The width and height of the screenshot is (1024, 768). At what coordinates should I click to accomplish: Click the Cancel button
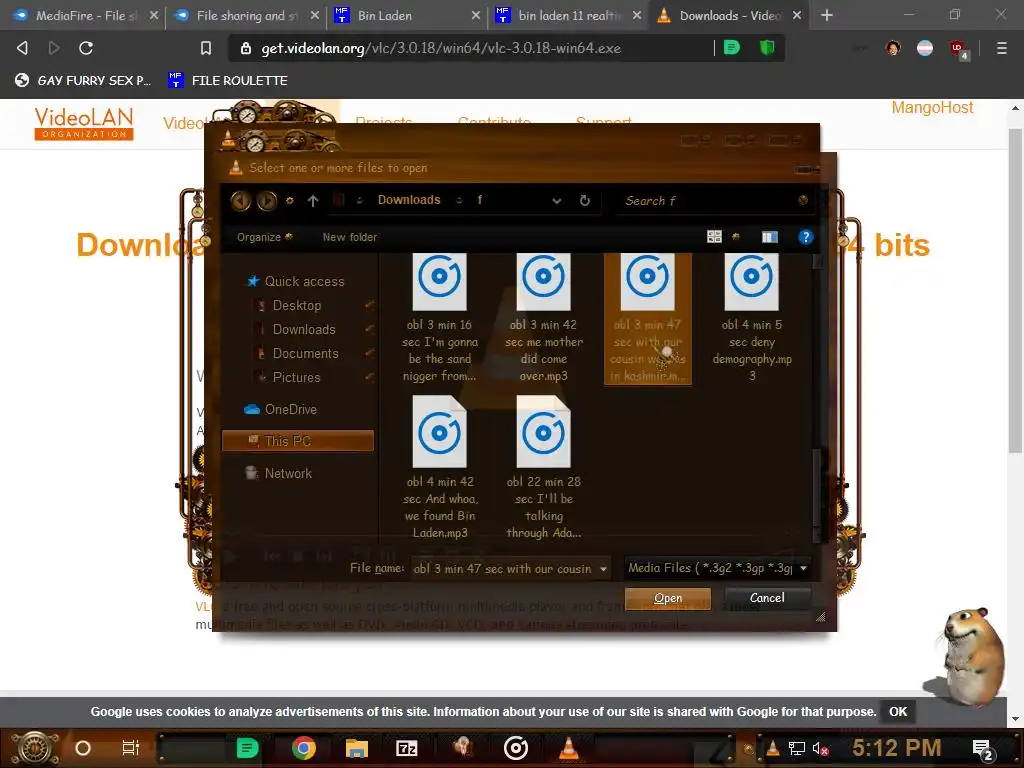click(767, 598)
